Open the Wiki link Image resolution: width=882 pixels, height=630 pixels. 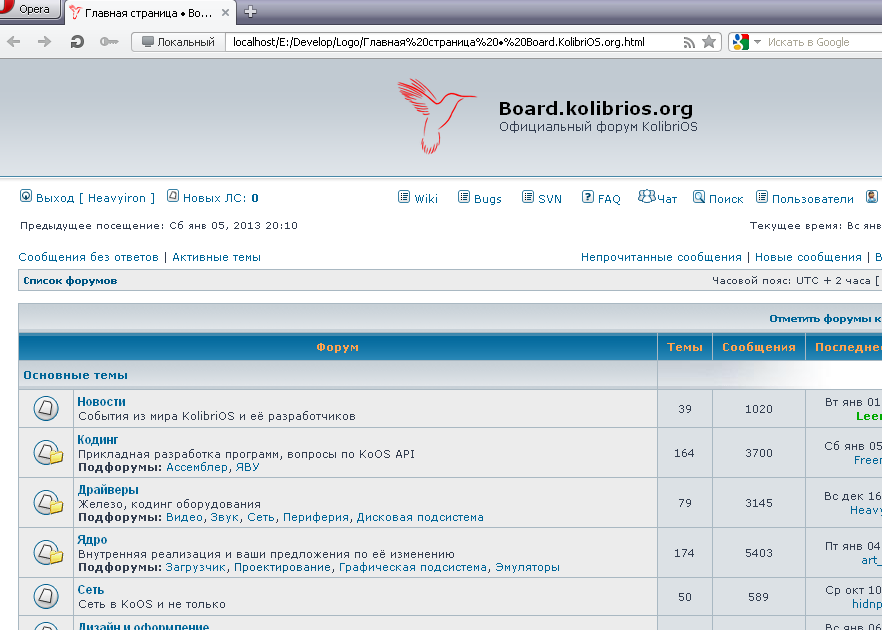[426, 198]
